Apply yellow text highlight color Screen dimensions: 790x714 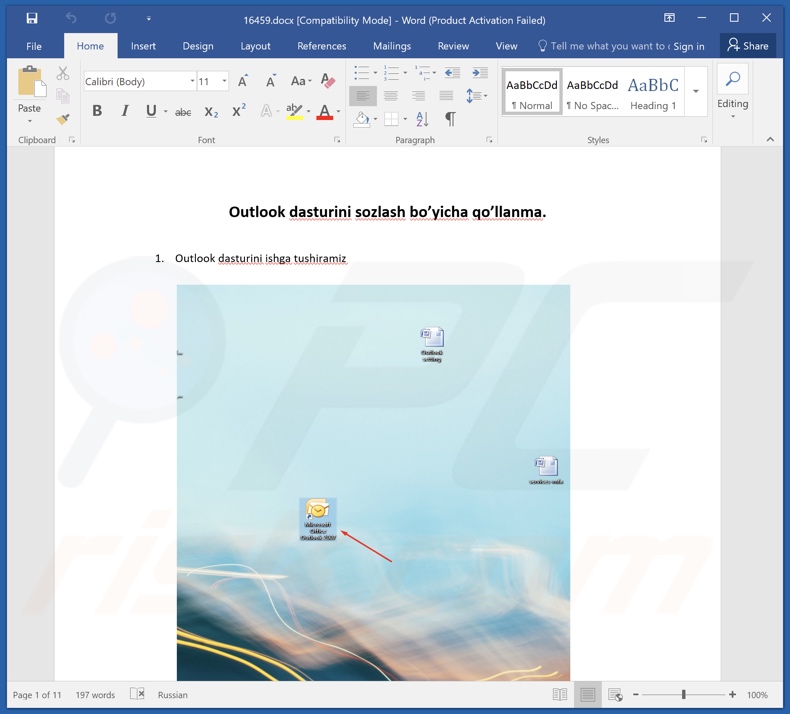point(294,111)
